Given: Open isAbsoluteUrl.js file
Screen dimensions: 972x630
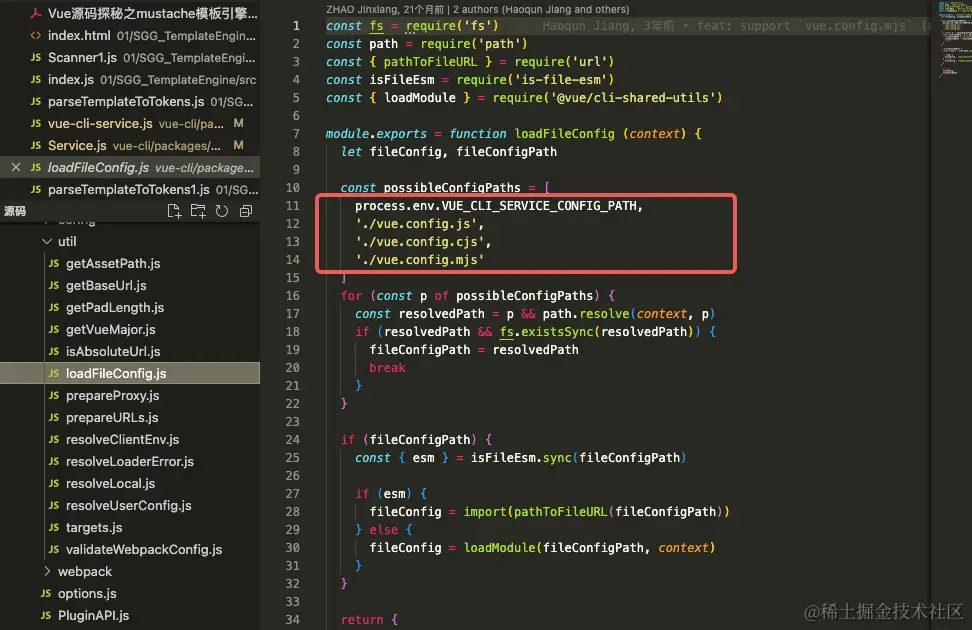Looking at the screenshot, I should click(x=113, y=352).
